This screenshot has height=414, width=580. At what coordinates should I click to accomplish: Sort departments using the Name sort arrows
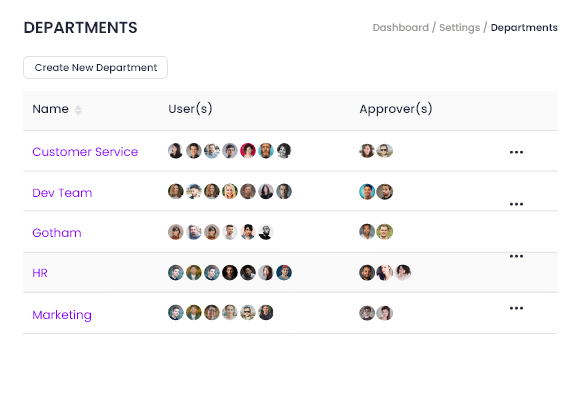(x=78, y=110)
